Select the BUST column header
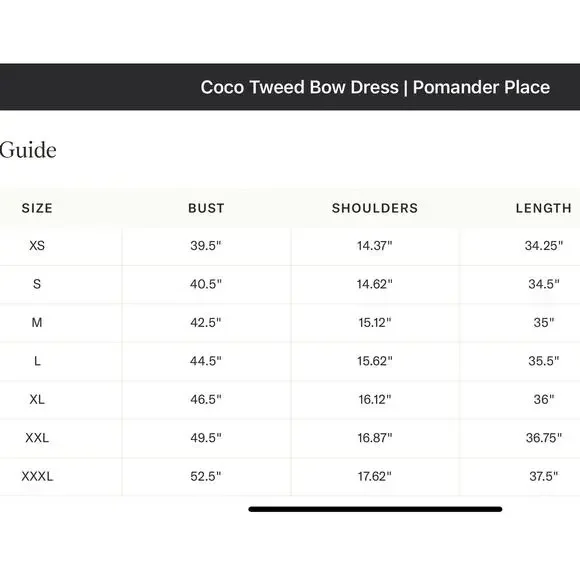This screenshot has width=580, height=580. pos(206,208)
